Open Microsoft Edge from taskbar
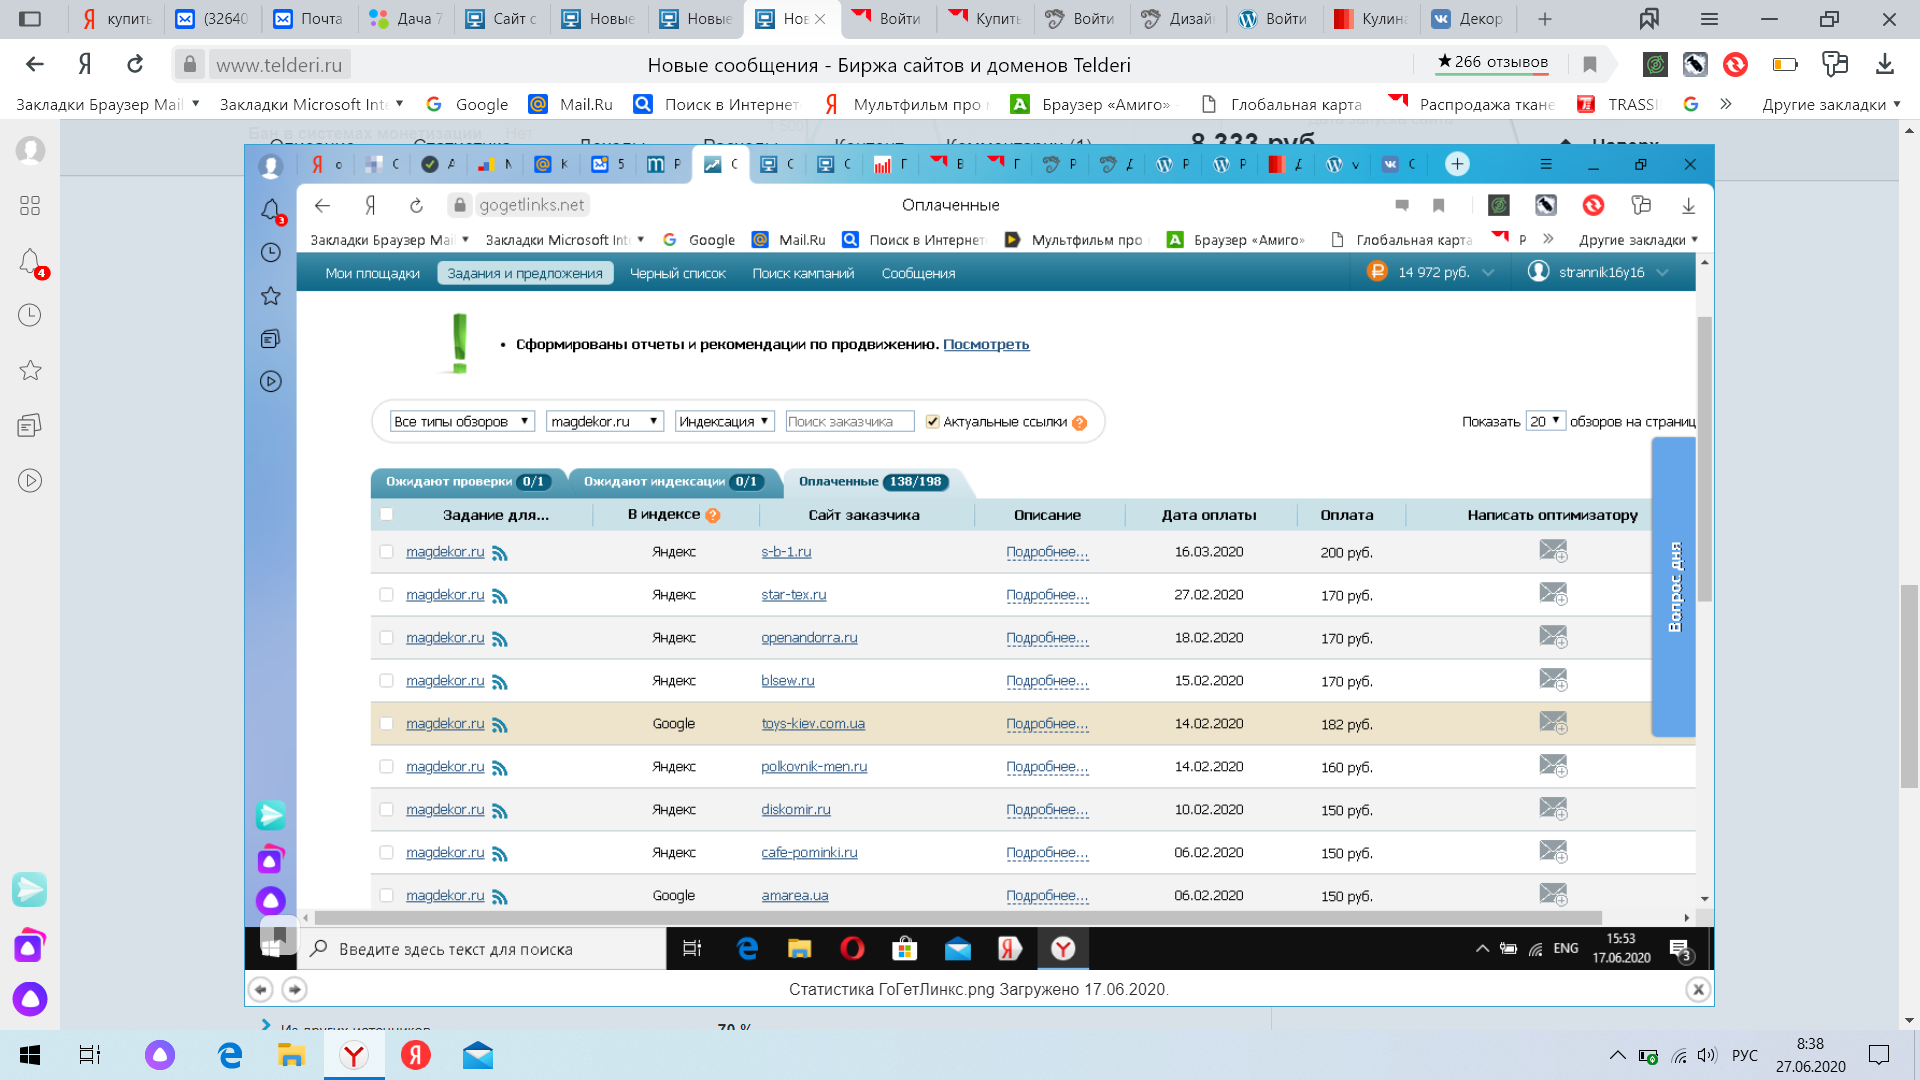 click(230, 1055)
